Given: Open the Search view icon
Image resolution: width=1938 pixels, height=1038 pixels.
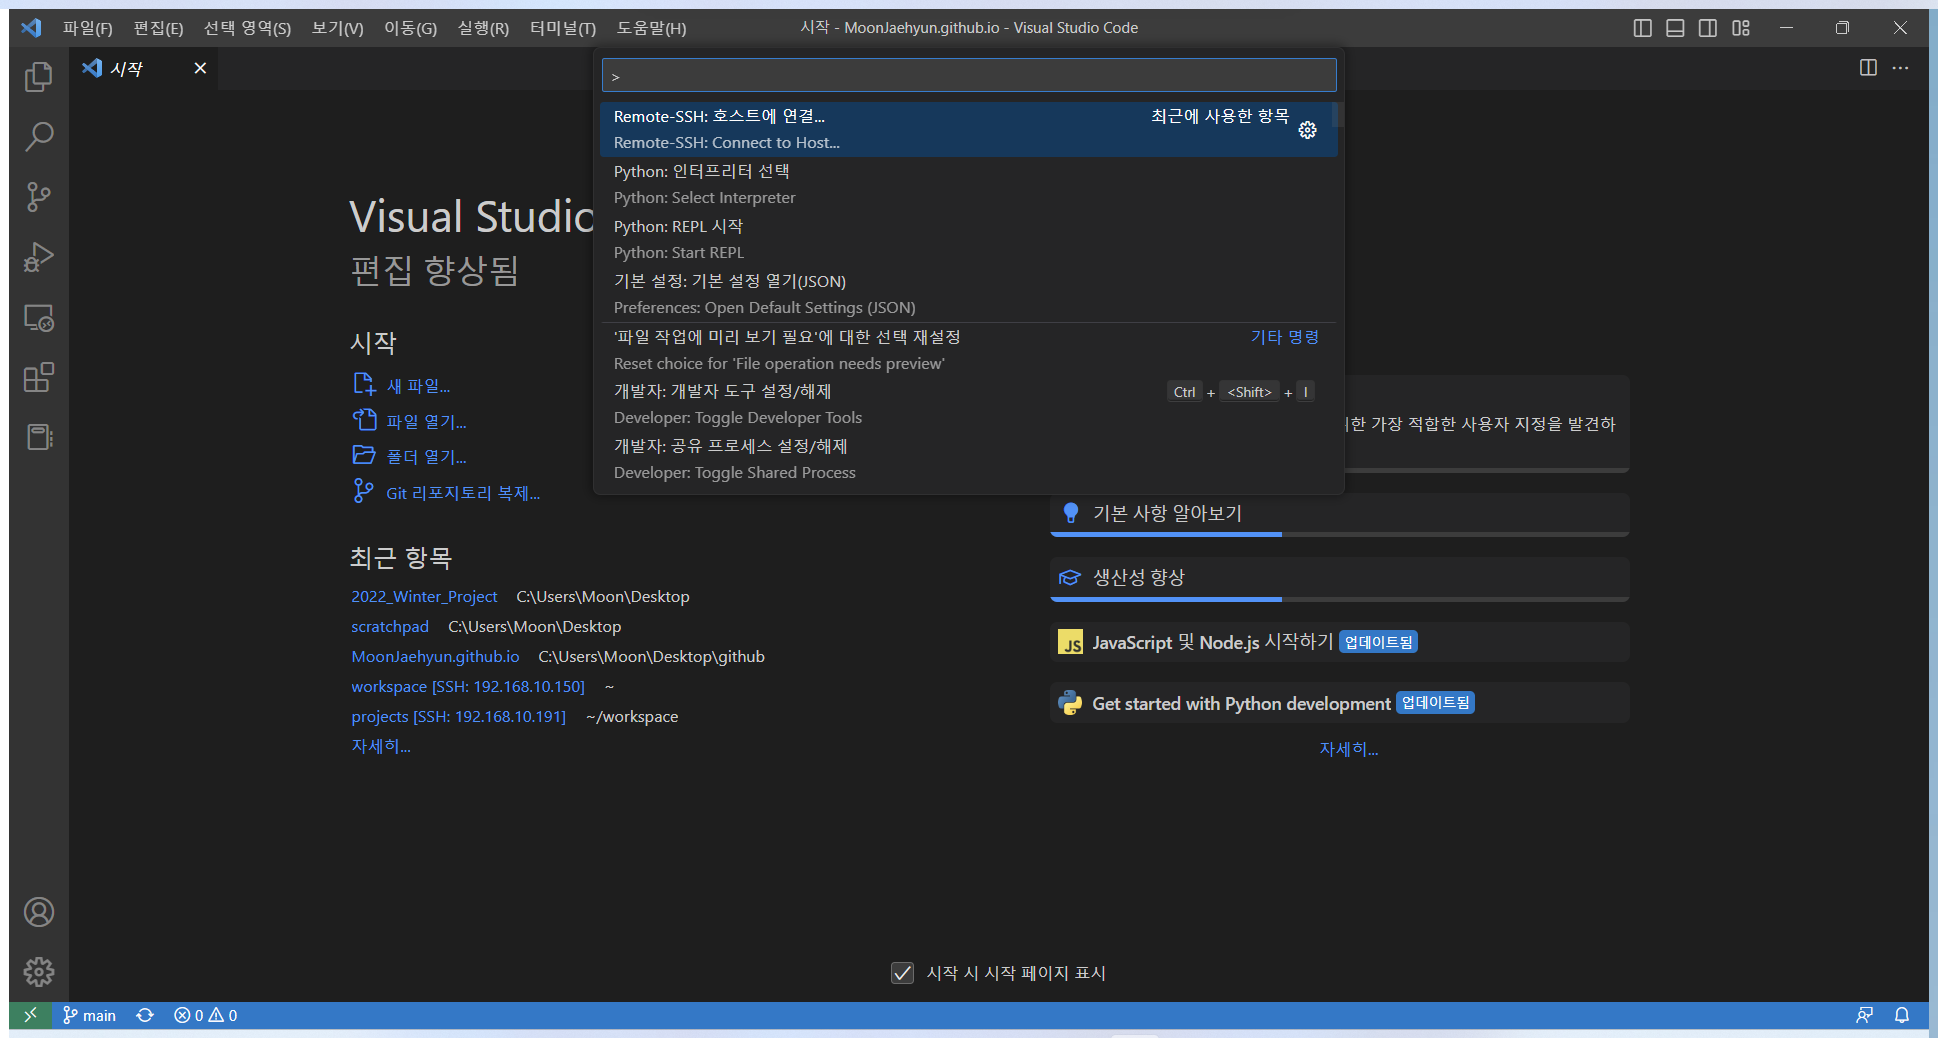Looking at the screenshot, I should (38, 137).
